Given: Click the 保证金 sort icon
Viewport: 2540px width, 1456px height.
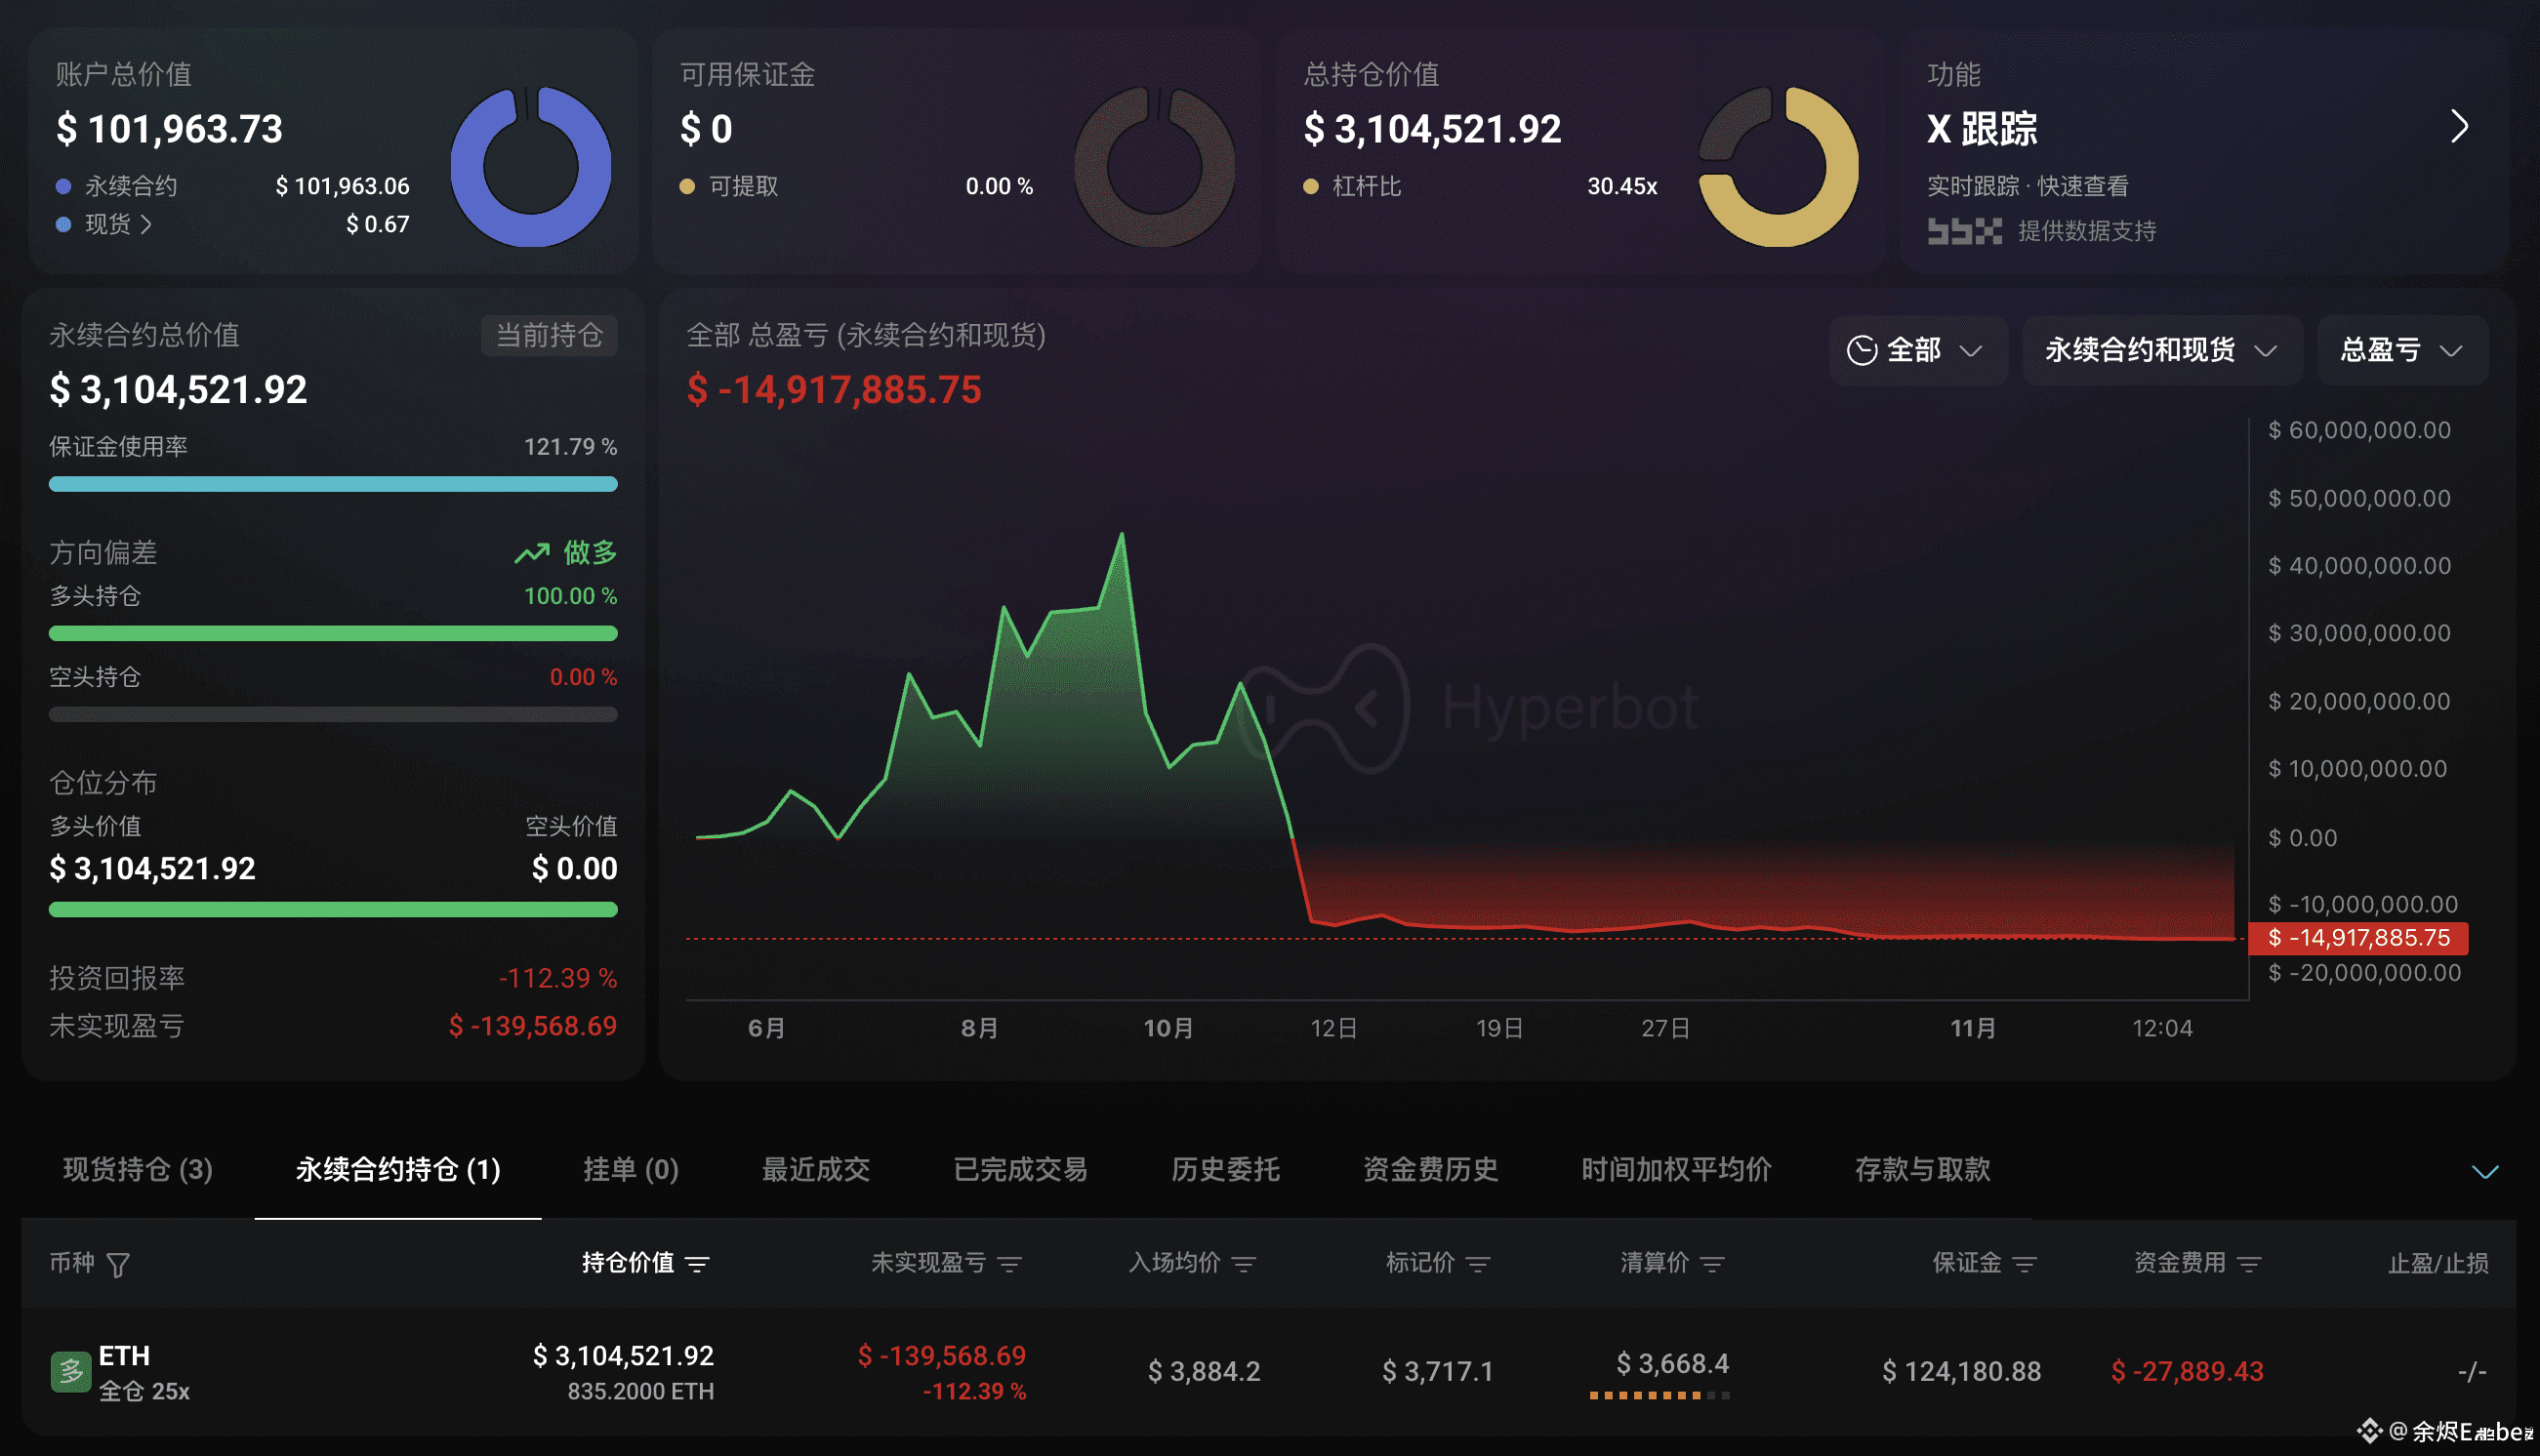Looking at the screenshot, I should [x=2024, y=1265].
